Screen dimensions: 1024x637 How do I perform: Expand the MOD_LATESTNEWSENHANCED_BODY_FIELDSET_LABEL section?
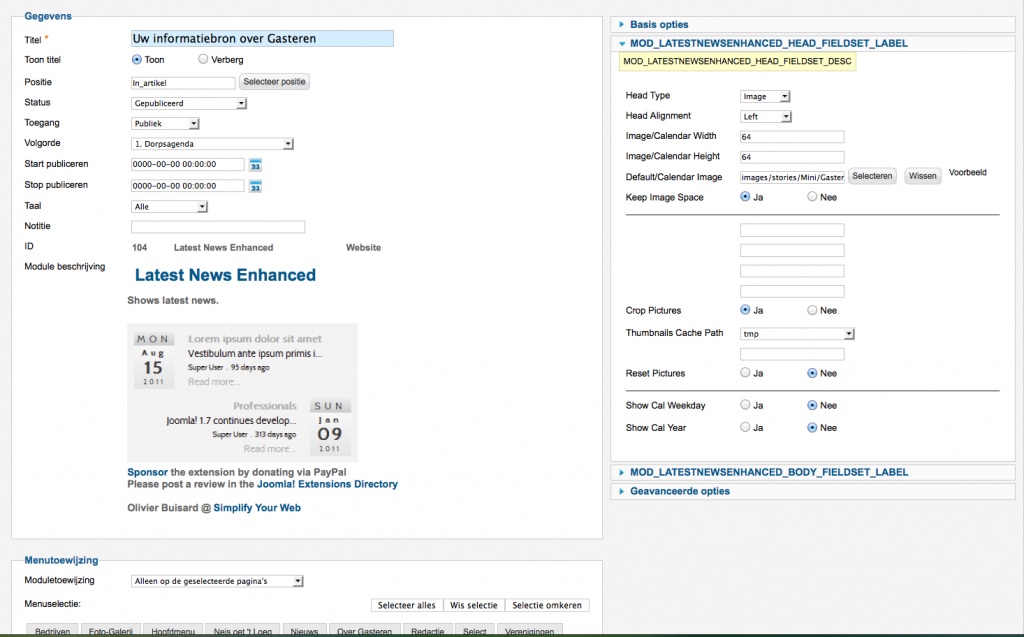coord(768,472)
